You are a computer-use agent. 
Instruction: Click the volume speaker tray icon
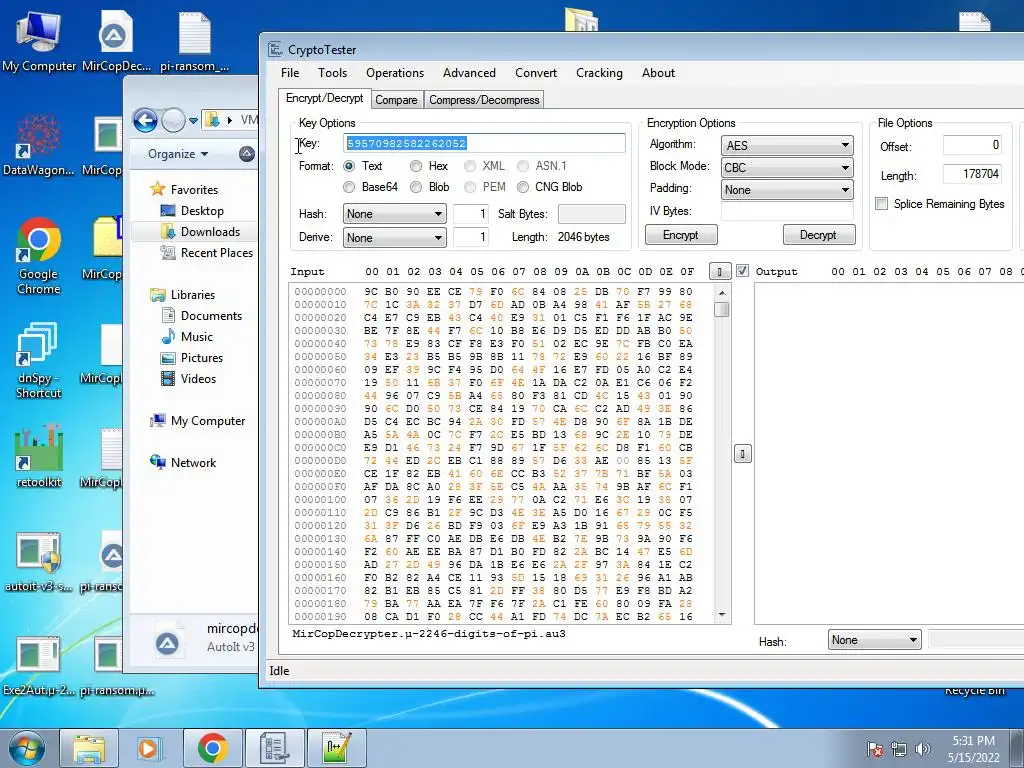coord(922,749)
